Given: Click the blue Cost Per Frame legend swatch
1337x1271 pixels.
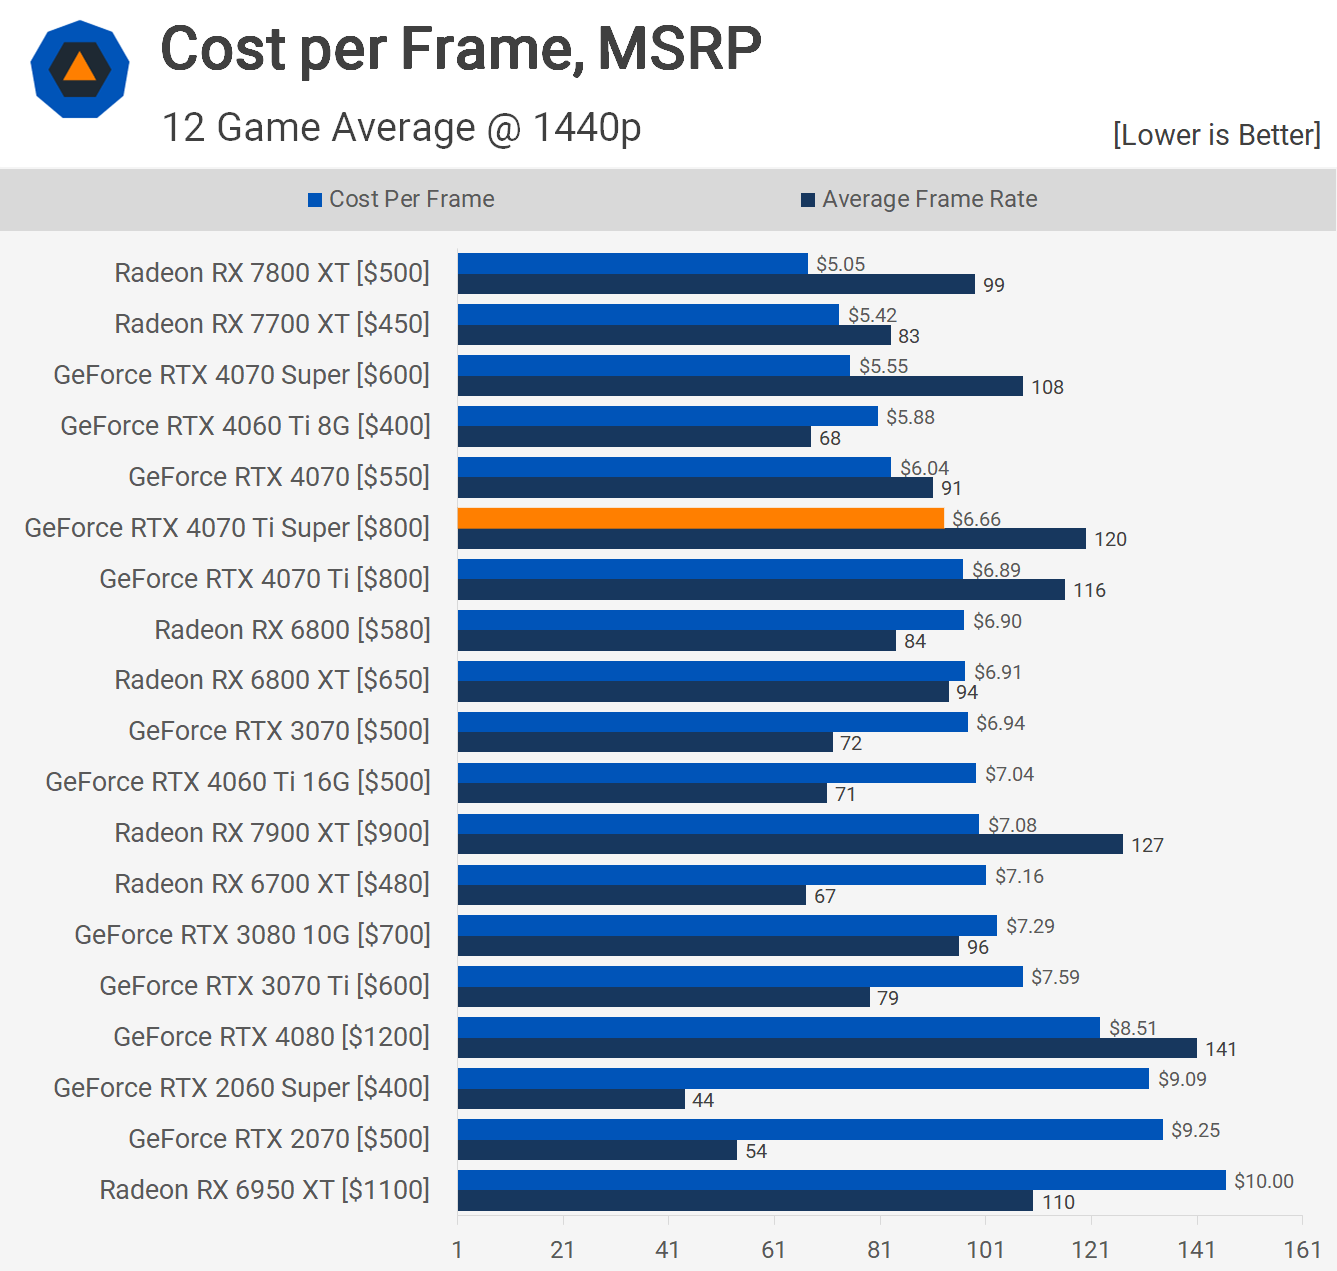Looking at the screenshot, I should (x=315, y=200).
